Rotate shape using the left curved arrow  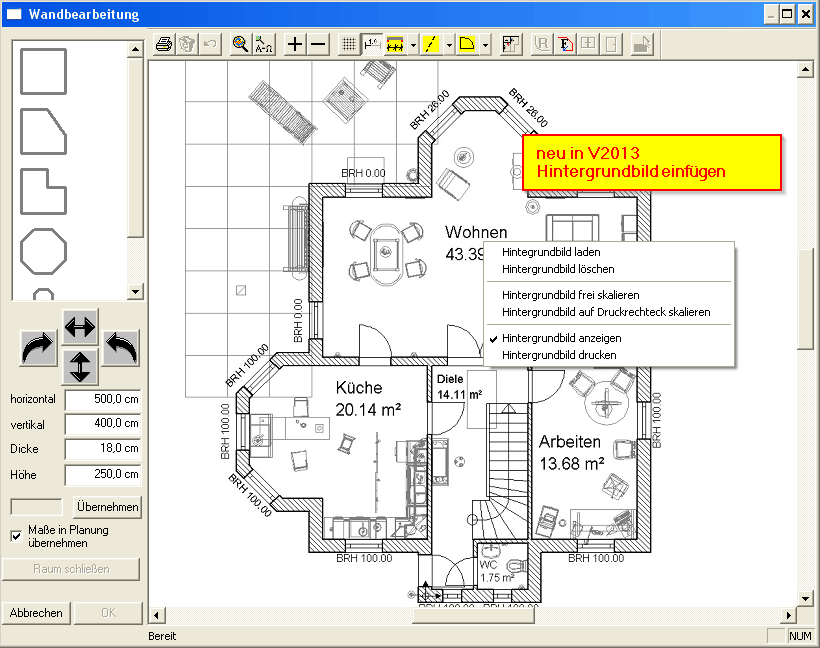tap(121, 348)
